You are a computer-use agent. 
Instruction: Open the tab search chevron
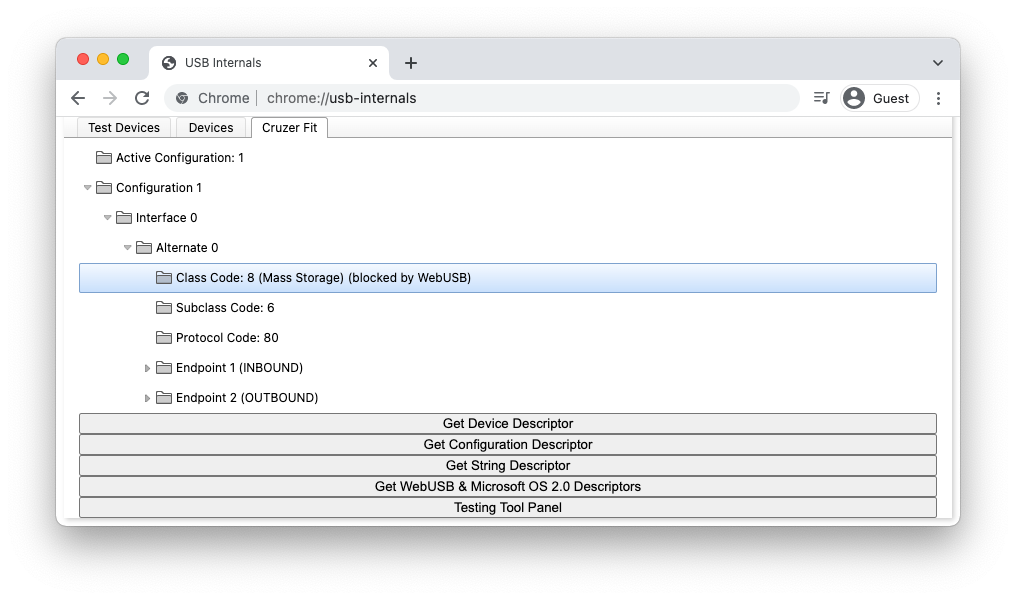pos(937,63)
